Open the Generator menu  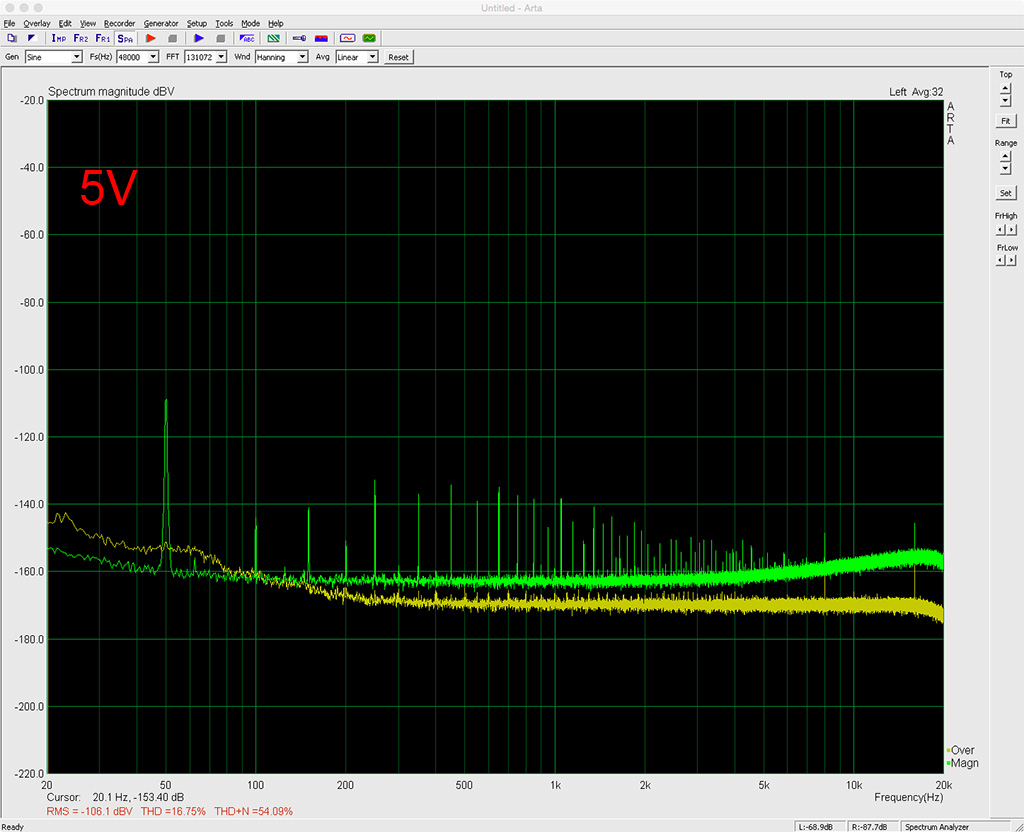[161, 24]
